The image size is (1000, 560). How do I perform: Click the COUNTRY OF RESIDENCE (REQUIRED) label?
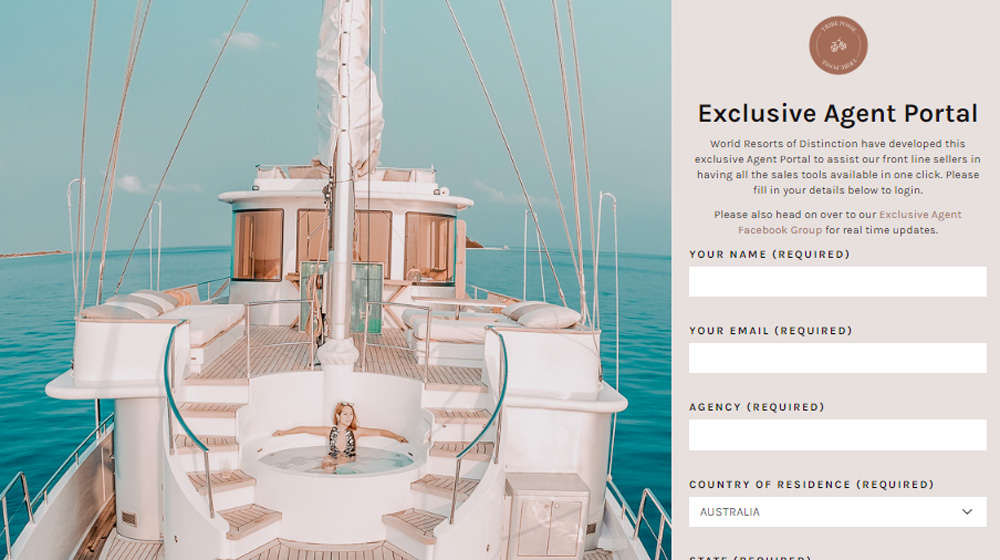811,484
